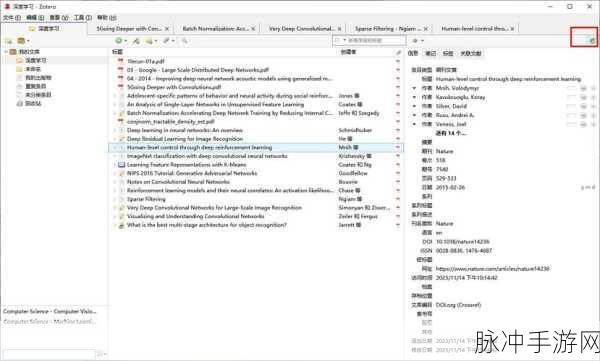
Task: Open the search mode dropdown in search box
Action: coord(344,40)
